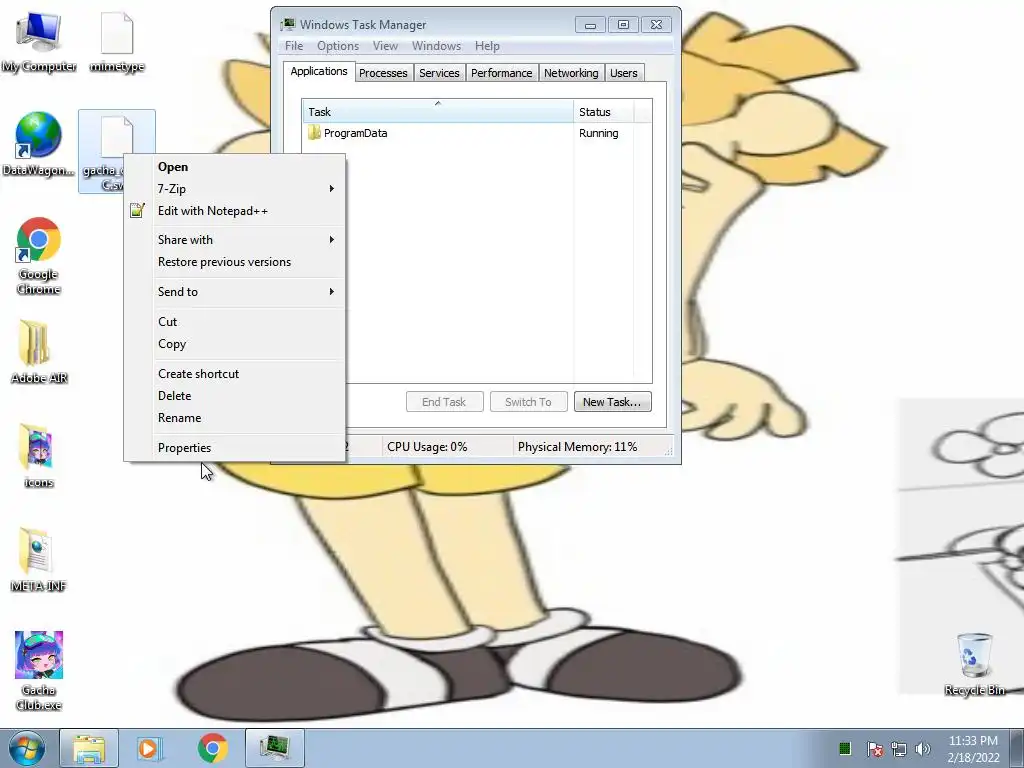The height and width of the screenshot is (768, 1024).
Task: Maximize the Task Manager window
Action: pyautogui.click(x=624, y=25)
